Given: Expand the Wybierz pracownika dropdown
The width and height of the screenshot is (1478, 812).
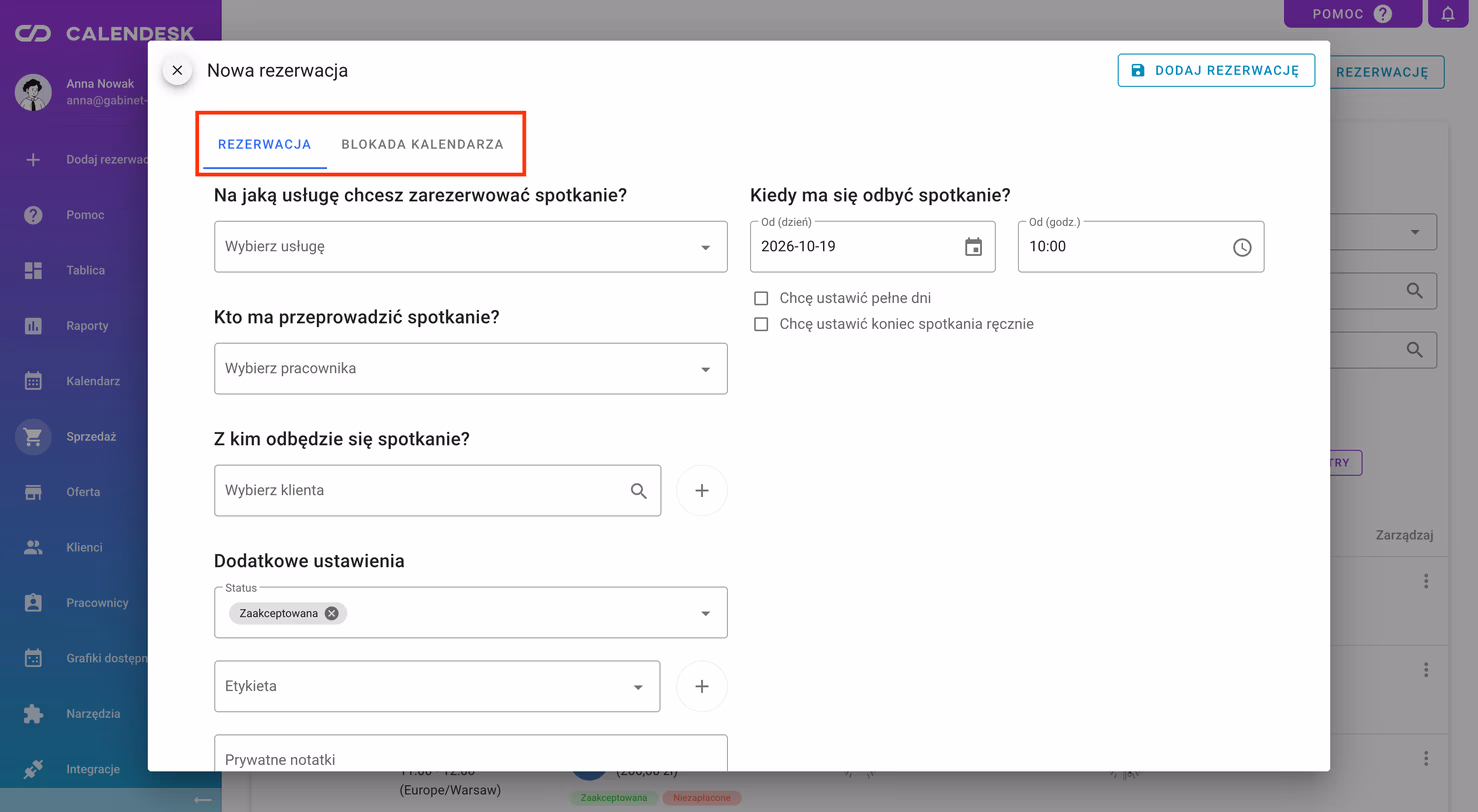Looking at the screenshot, I should coord(471,368).
